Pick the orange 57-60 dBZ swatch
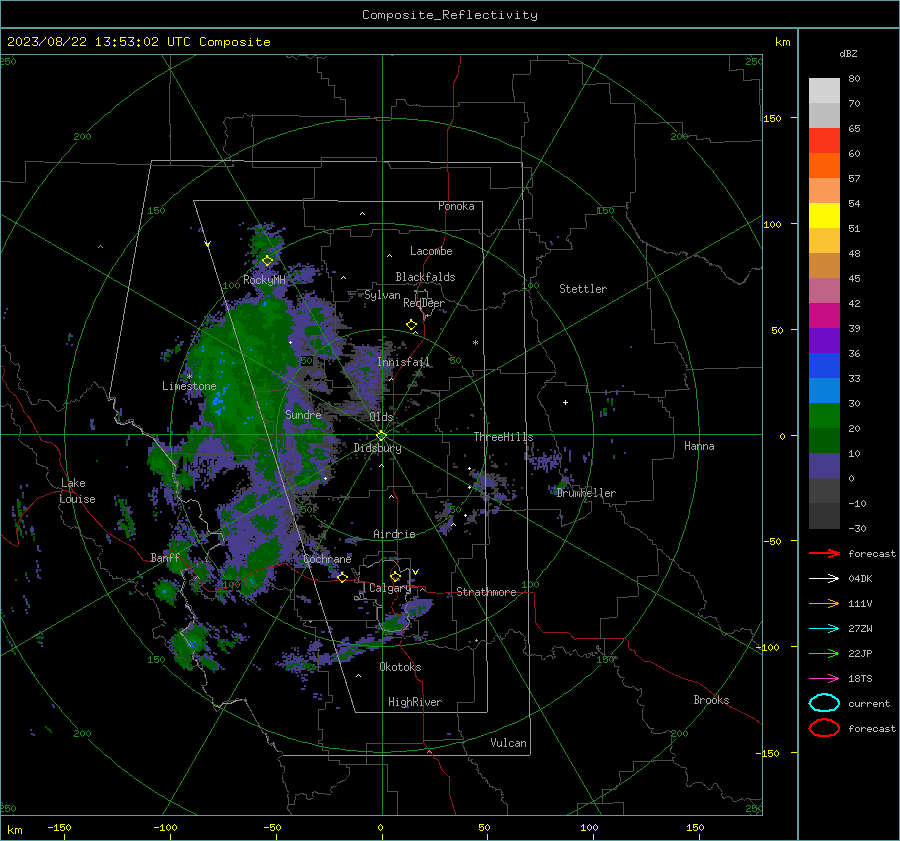 824,166
